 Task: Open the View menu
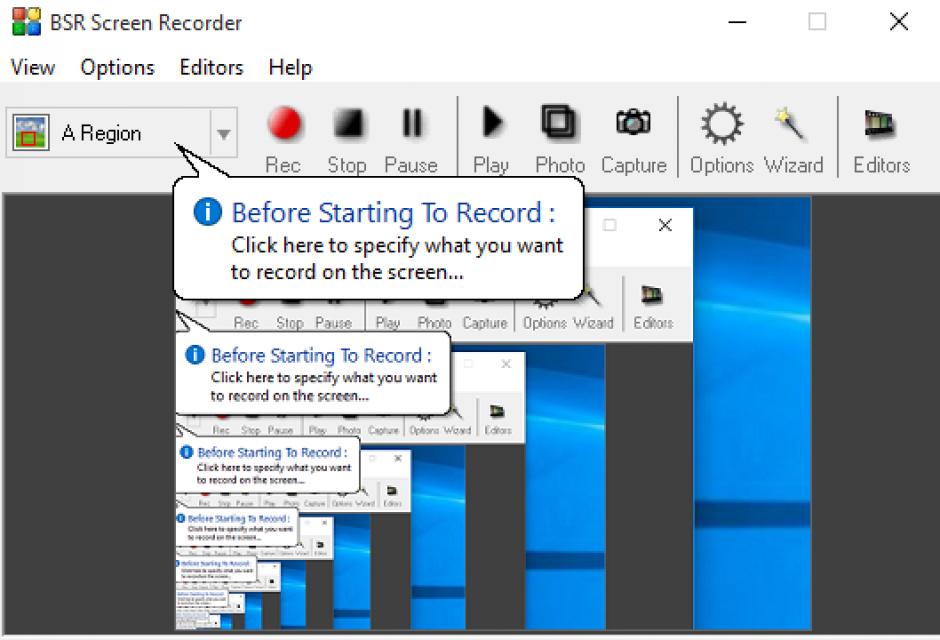pyautogui.click(x=33, y=67)
